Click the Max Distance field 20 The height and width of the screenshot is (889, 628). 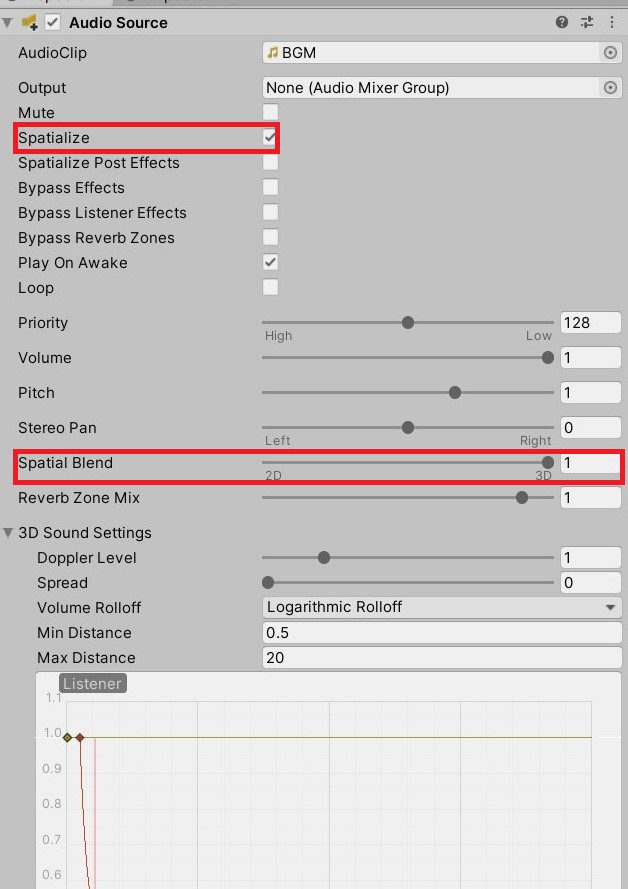pyautogui.click(x=442, y=658)
